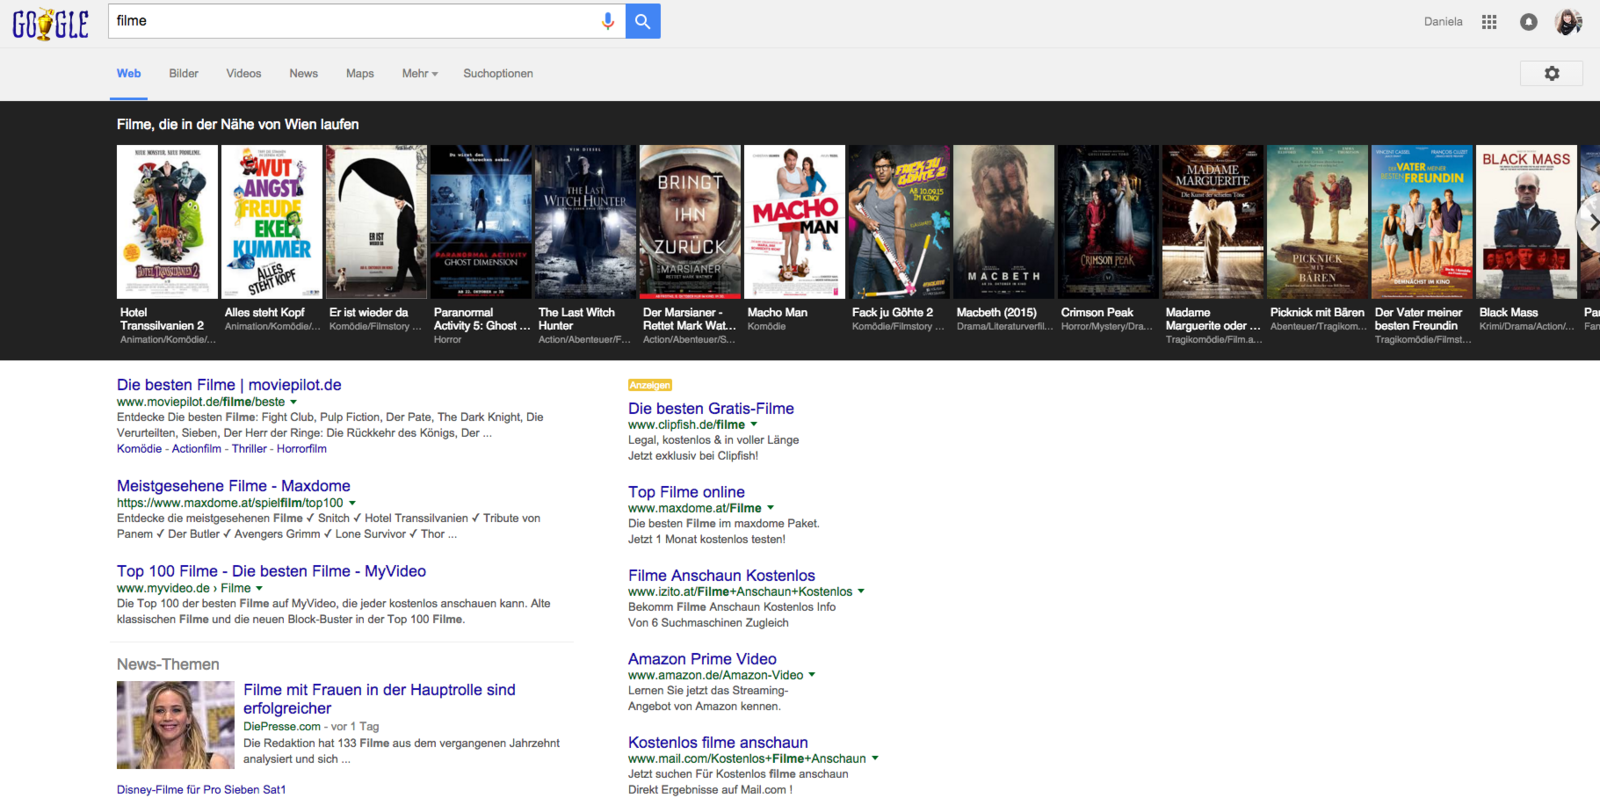Click the blue search magnifier button
This screenshot has width=1600, height=798.
click(x=643, y=21)
